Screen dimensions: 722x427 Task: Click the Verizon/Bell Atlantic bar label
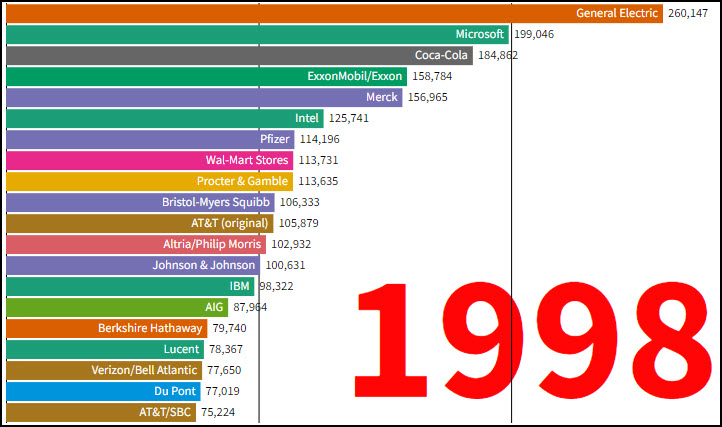144,370
